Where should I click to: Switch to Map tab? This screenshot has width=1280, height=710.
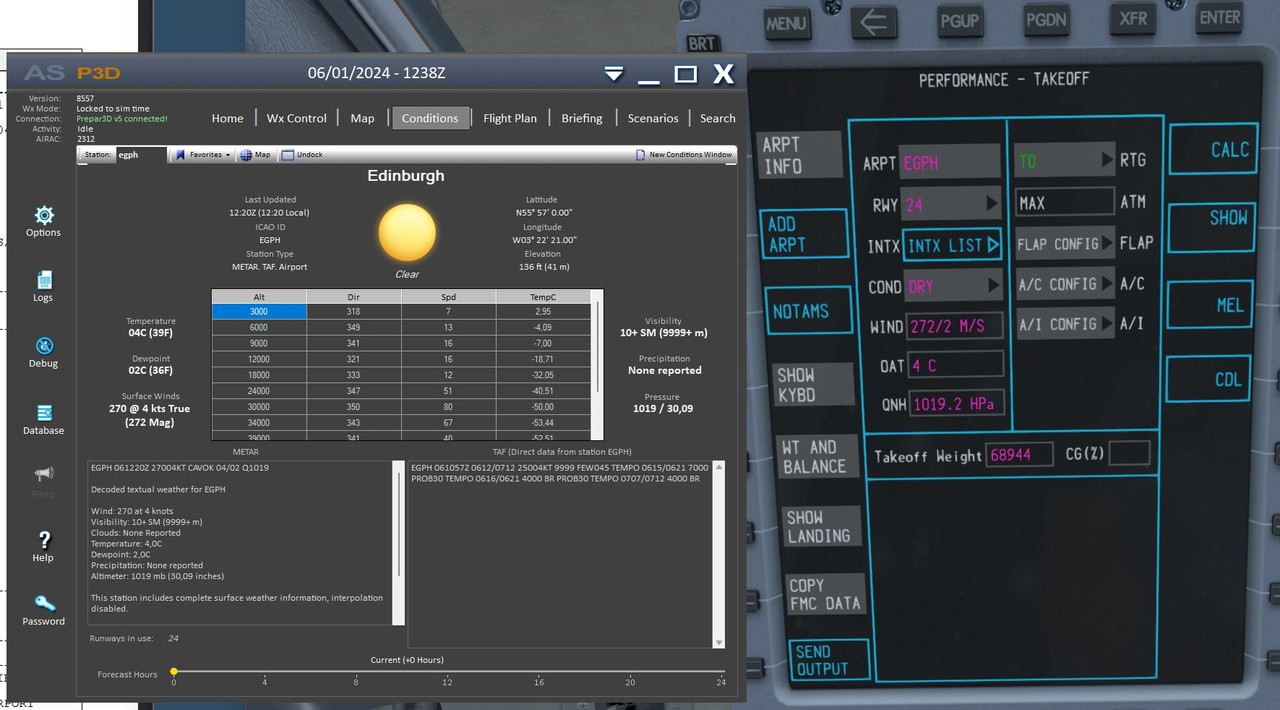(x=362, y=118)
